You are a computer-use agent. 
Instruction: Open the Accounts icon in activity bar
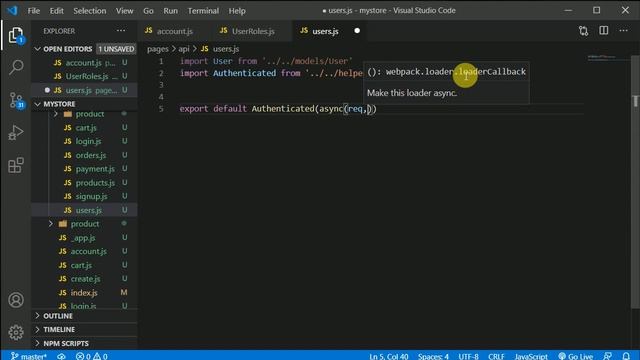point(16,300)
